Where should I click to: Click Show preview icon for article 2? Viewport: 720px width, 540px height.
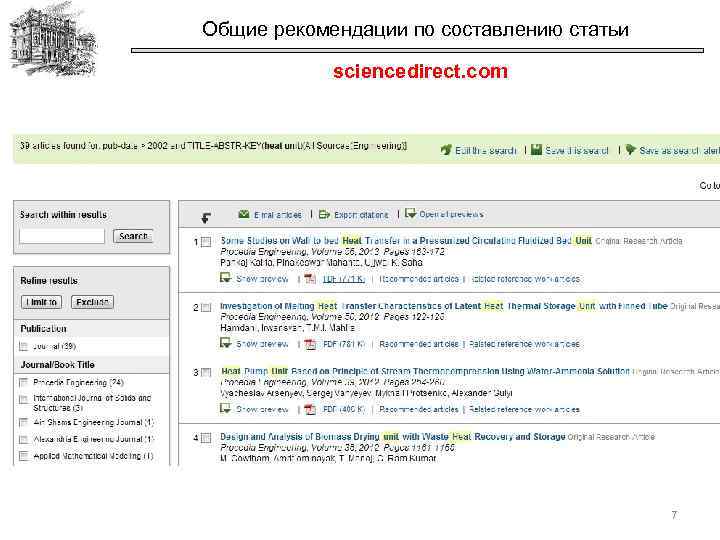click(225, 343)
